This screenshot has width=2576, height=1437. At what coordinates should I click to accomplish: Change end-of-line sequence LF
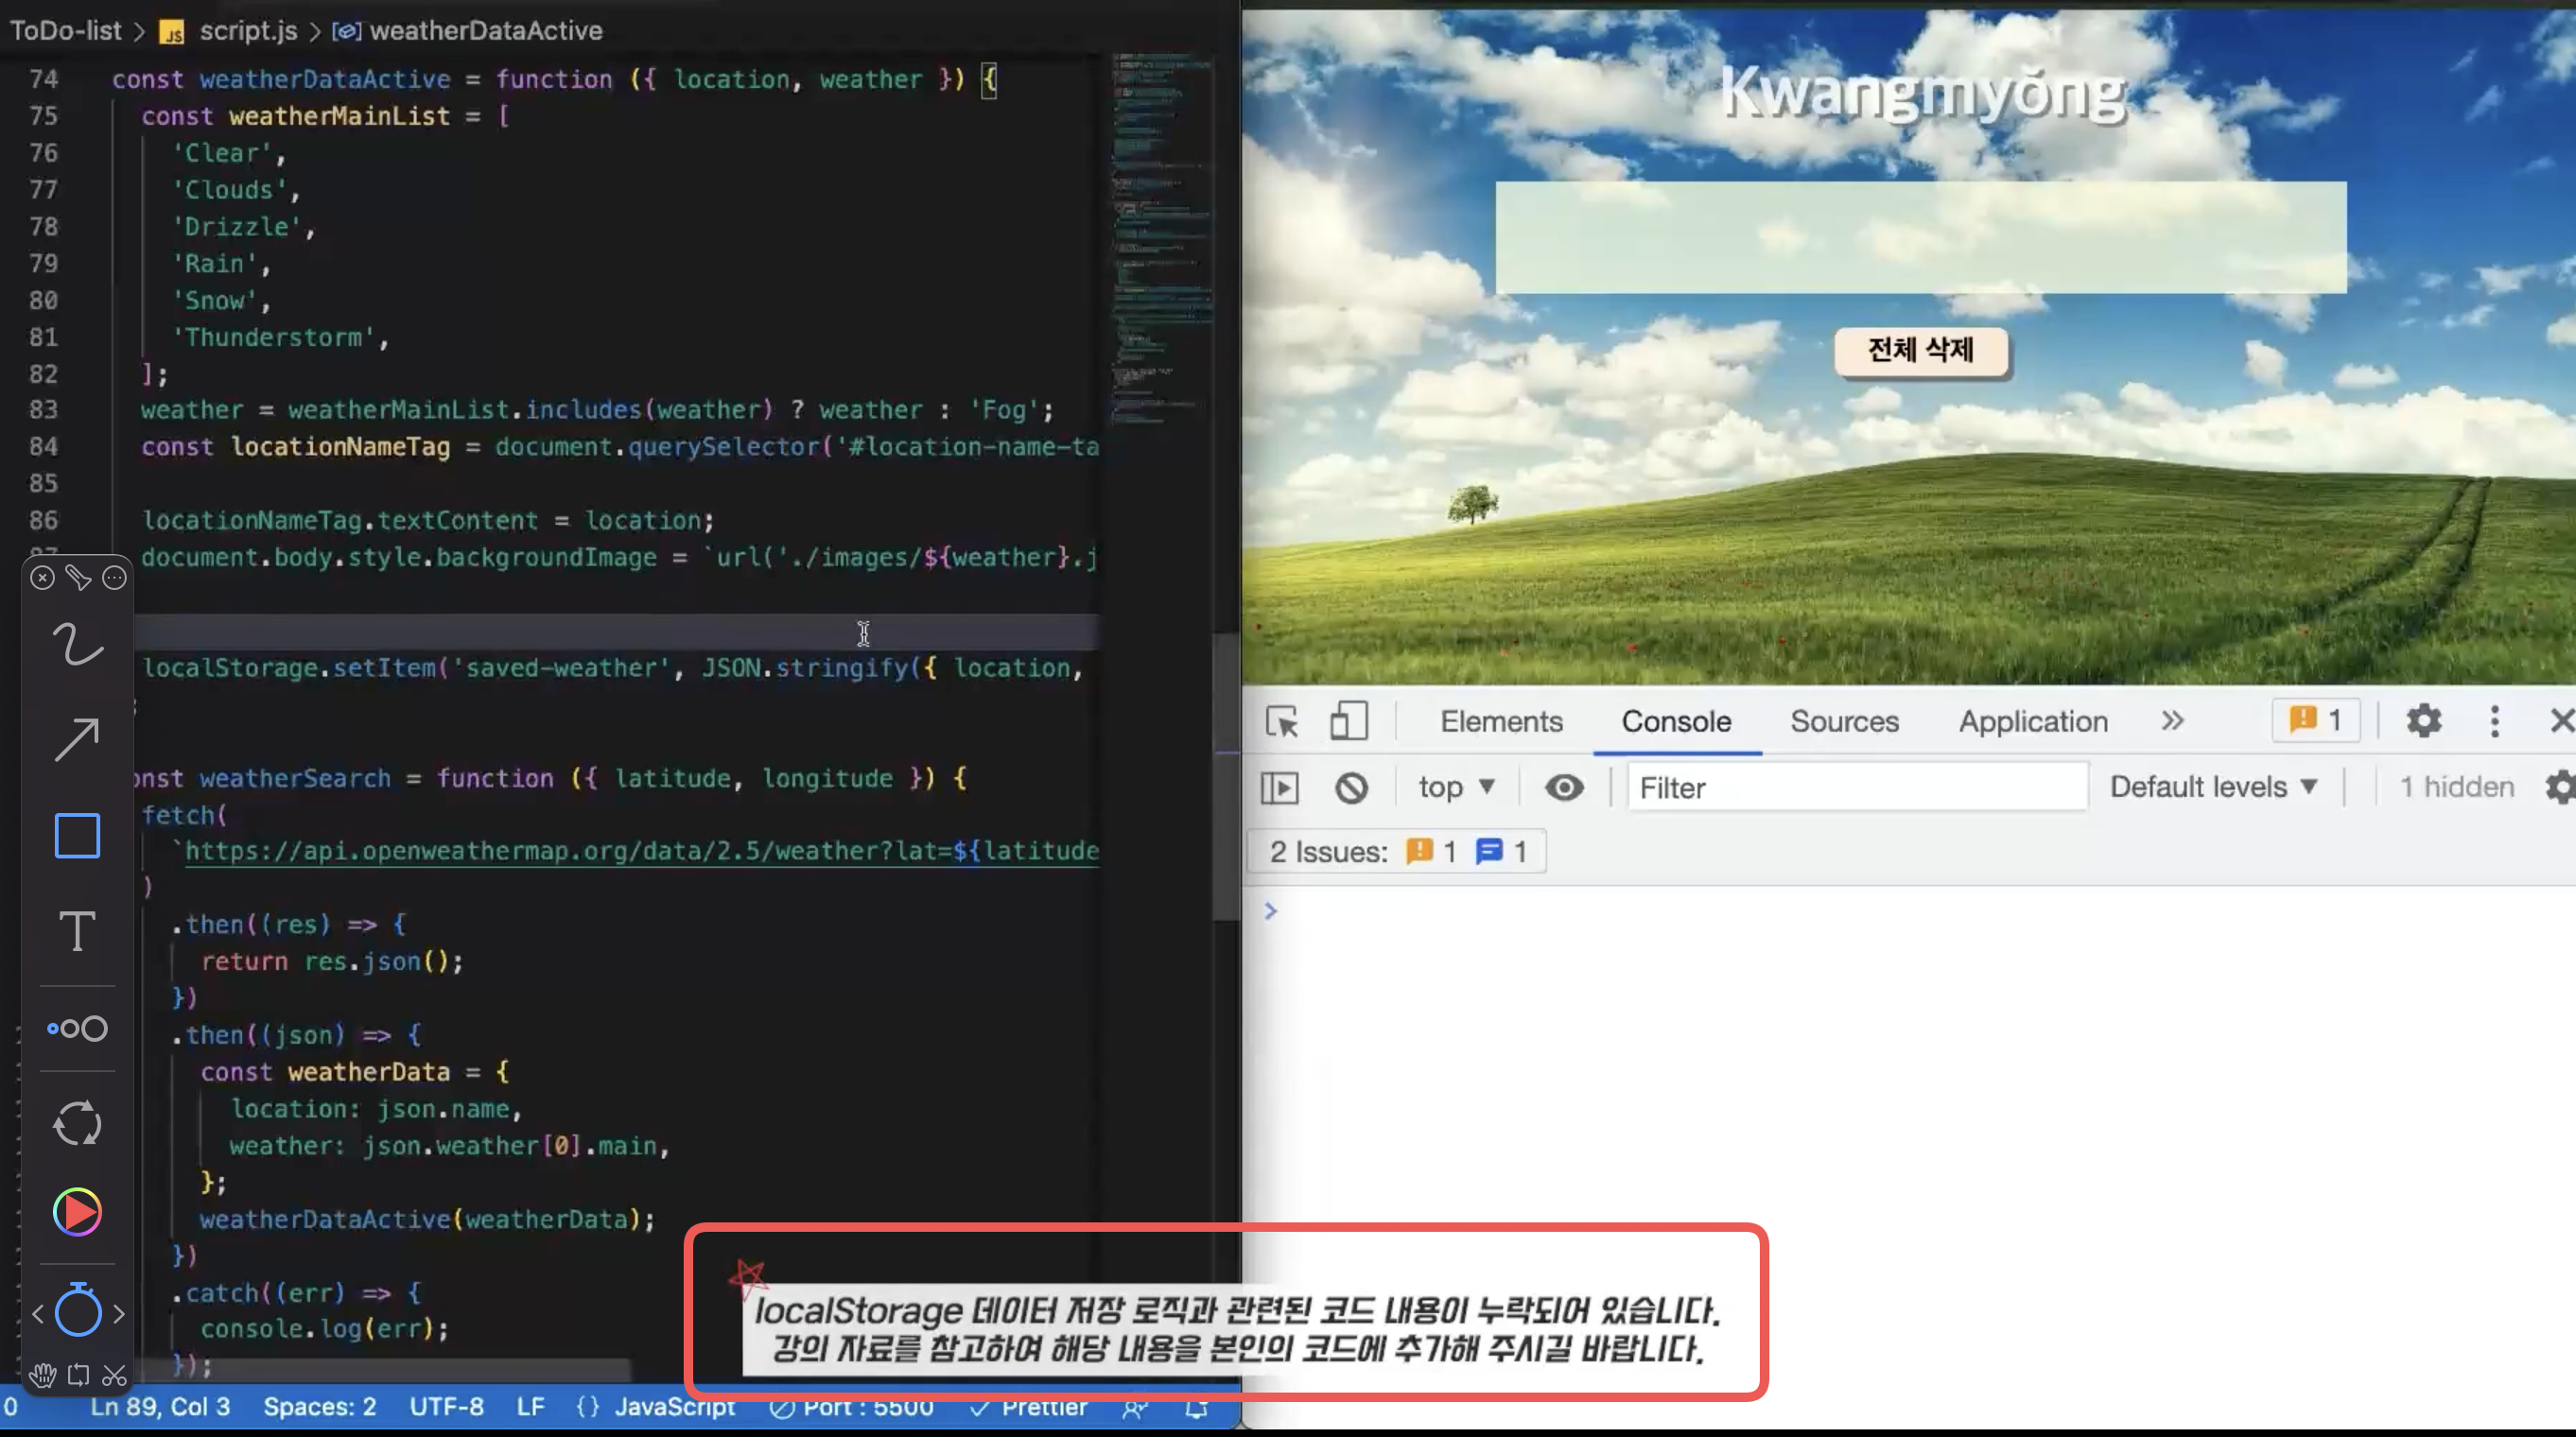coord(530,1407)
